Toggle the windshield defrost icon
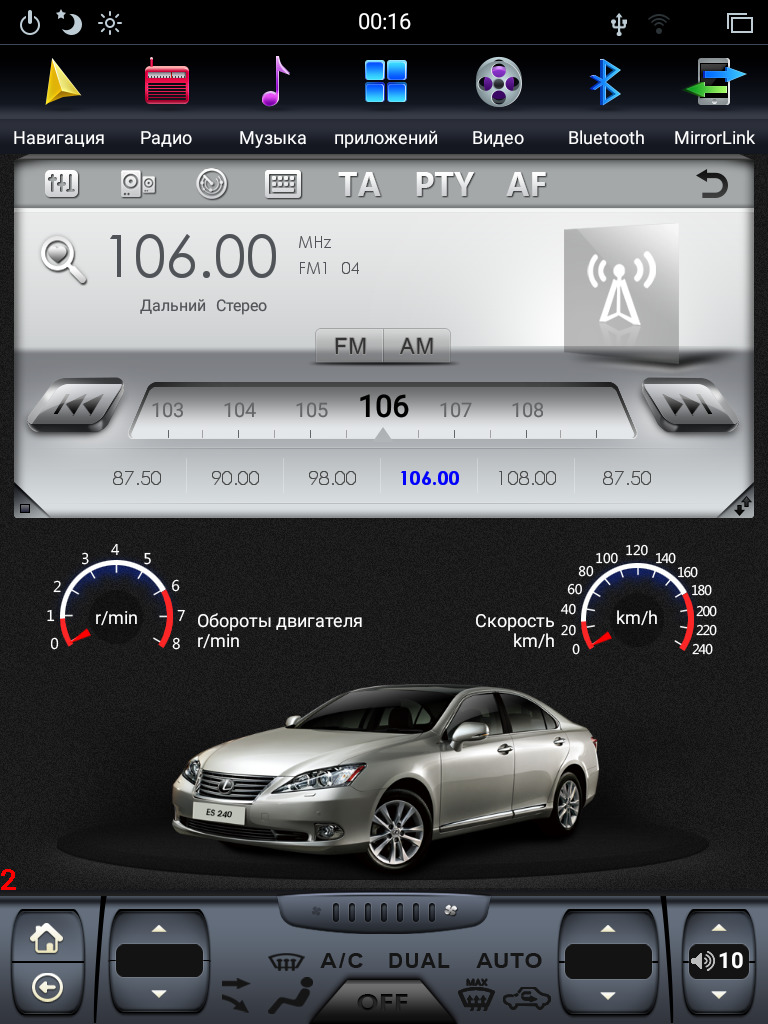Screen dimensions: 768x1024 (x=286, y=961)
